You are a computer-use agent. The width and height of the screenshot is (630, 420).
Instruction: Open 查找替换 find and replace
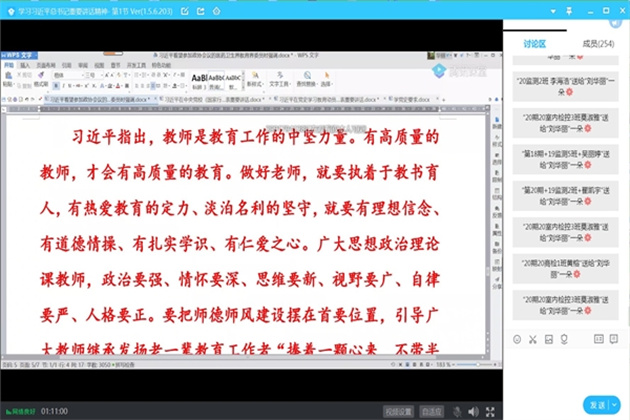click(x=307, y=79)
